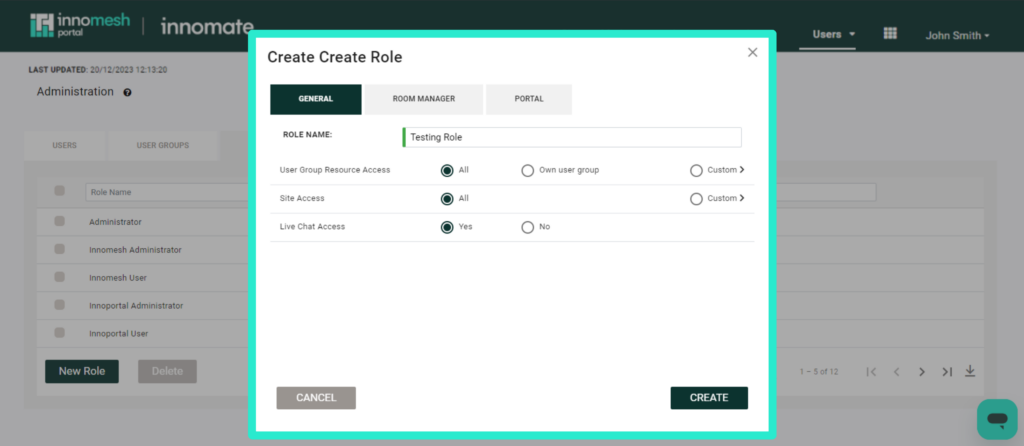The width and height of the screenshot is (1024, 446).
Task: Choose Custom for User Group Resource Access
Action: (x=696, y=170)
